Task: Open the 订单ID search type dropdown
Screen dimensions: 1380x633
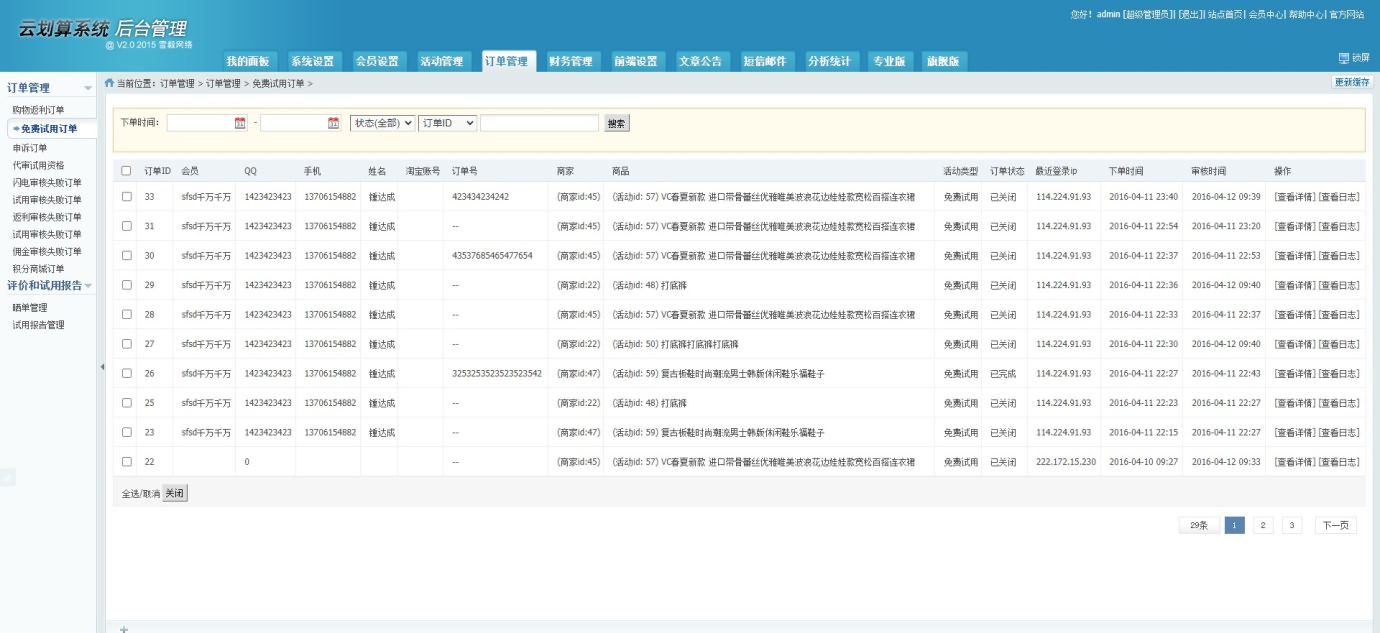Action: point(447,123)
